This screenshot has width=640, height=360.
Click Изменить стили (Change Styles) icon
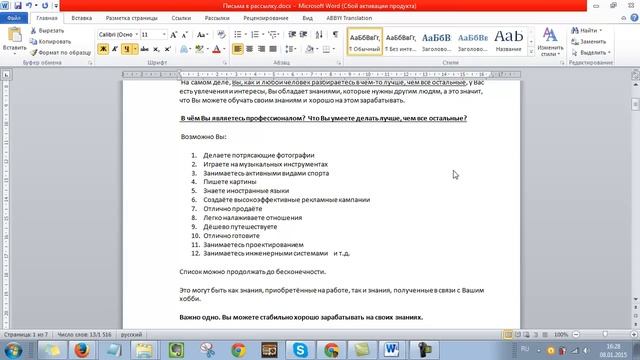(550, 42)
